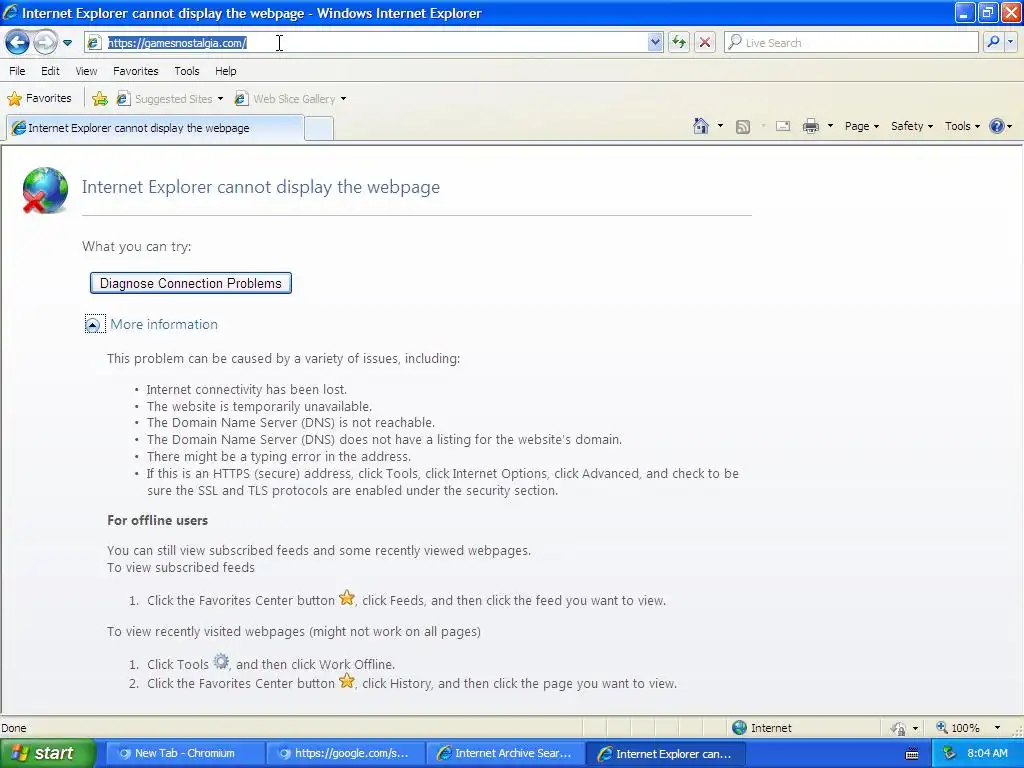This screenshot has height=768, width=1024.
Task: Click the address bar URL field
Action: click(376, 42)
